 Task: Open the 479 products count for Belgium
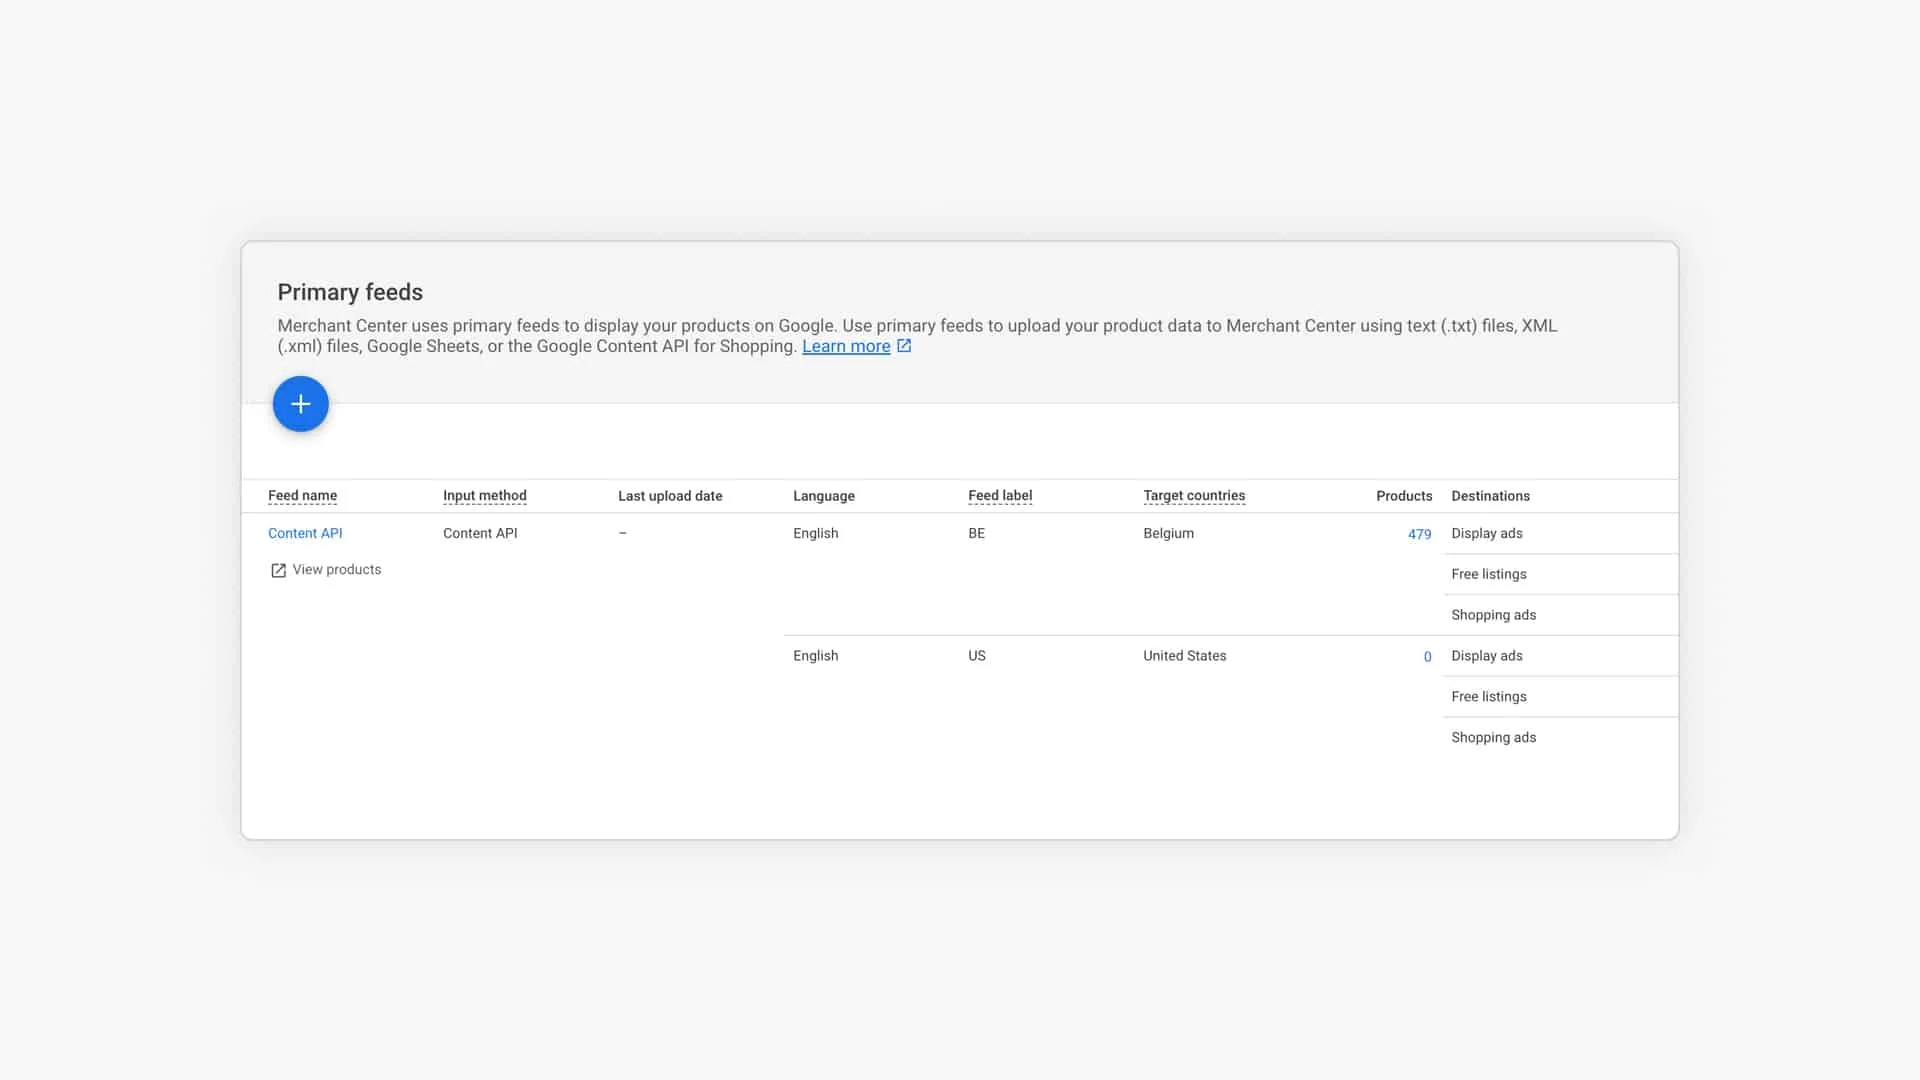1419,534
